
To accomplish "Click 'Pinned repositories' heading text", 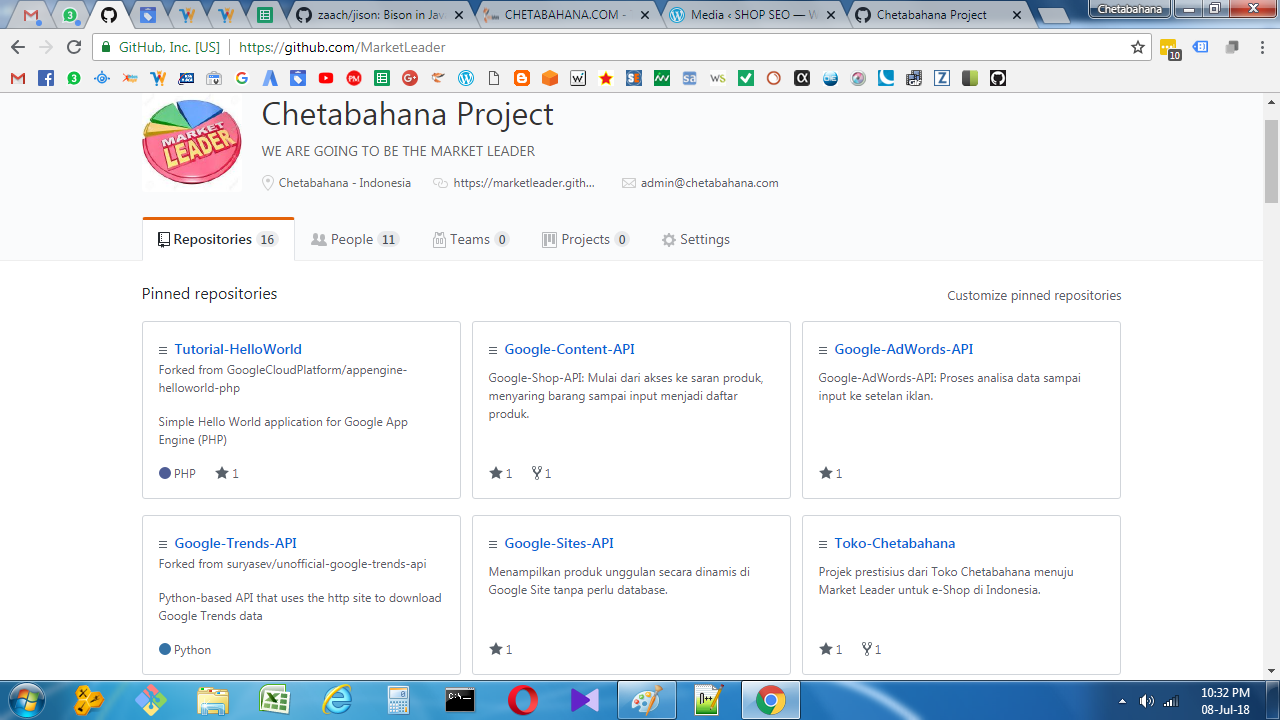I will click(209, 294).
